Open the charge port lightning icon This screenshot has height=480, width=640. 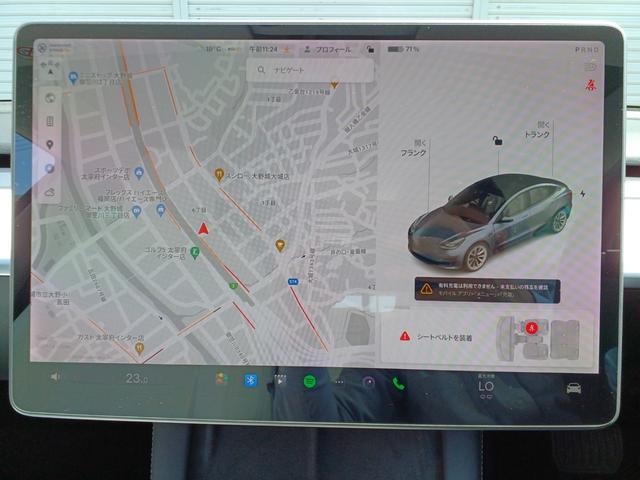coord(582,193)
